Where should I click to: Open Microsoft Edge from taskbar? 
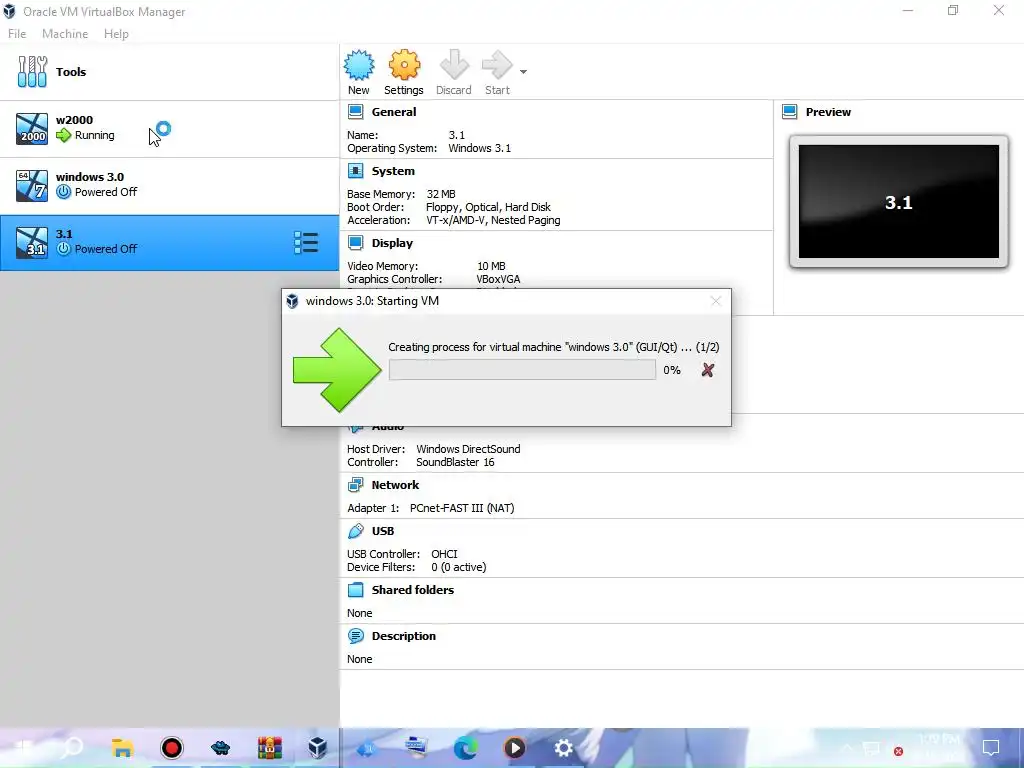[466, 748]
